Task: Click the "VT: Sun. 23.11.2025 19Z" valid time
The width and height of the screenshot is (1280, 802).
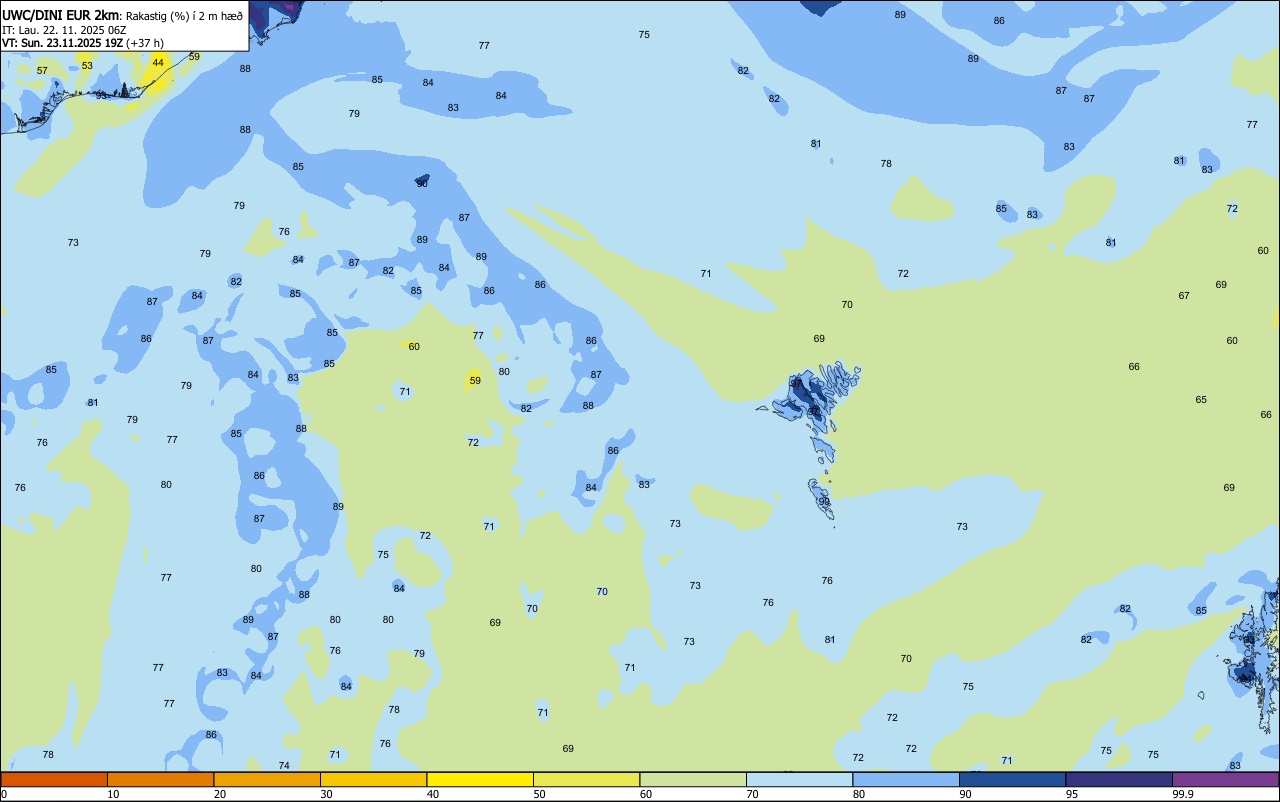Action: (x=62, y=43)
